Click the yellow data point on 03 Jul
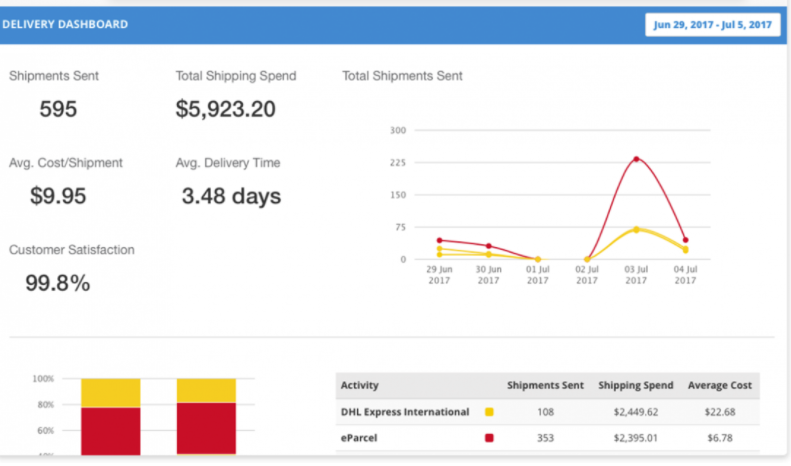Image resolution: width=791 pixels, height=466 pixels. pyautogui.click(x=636, y=229)
